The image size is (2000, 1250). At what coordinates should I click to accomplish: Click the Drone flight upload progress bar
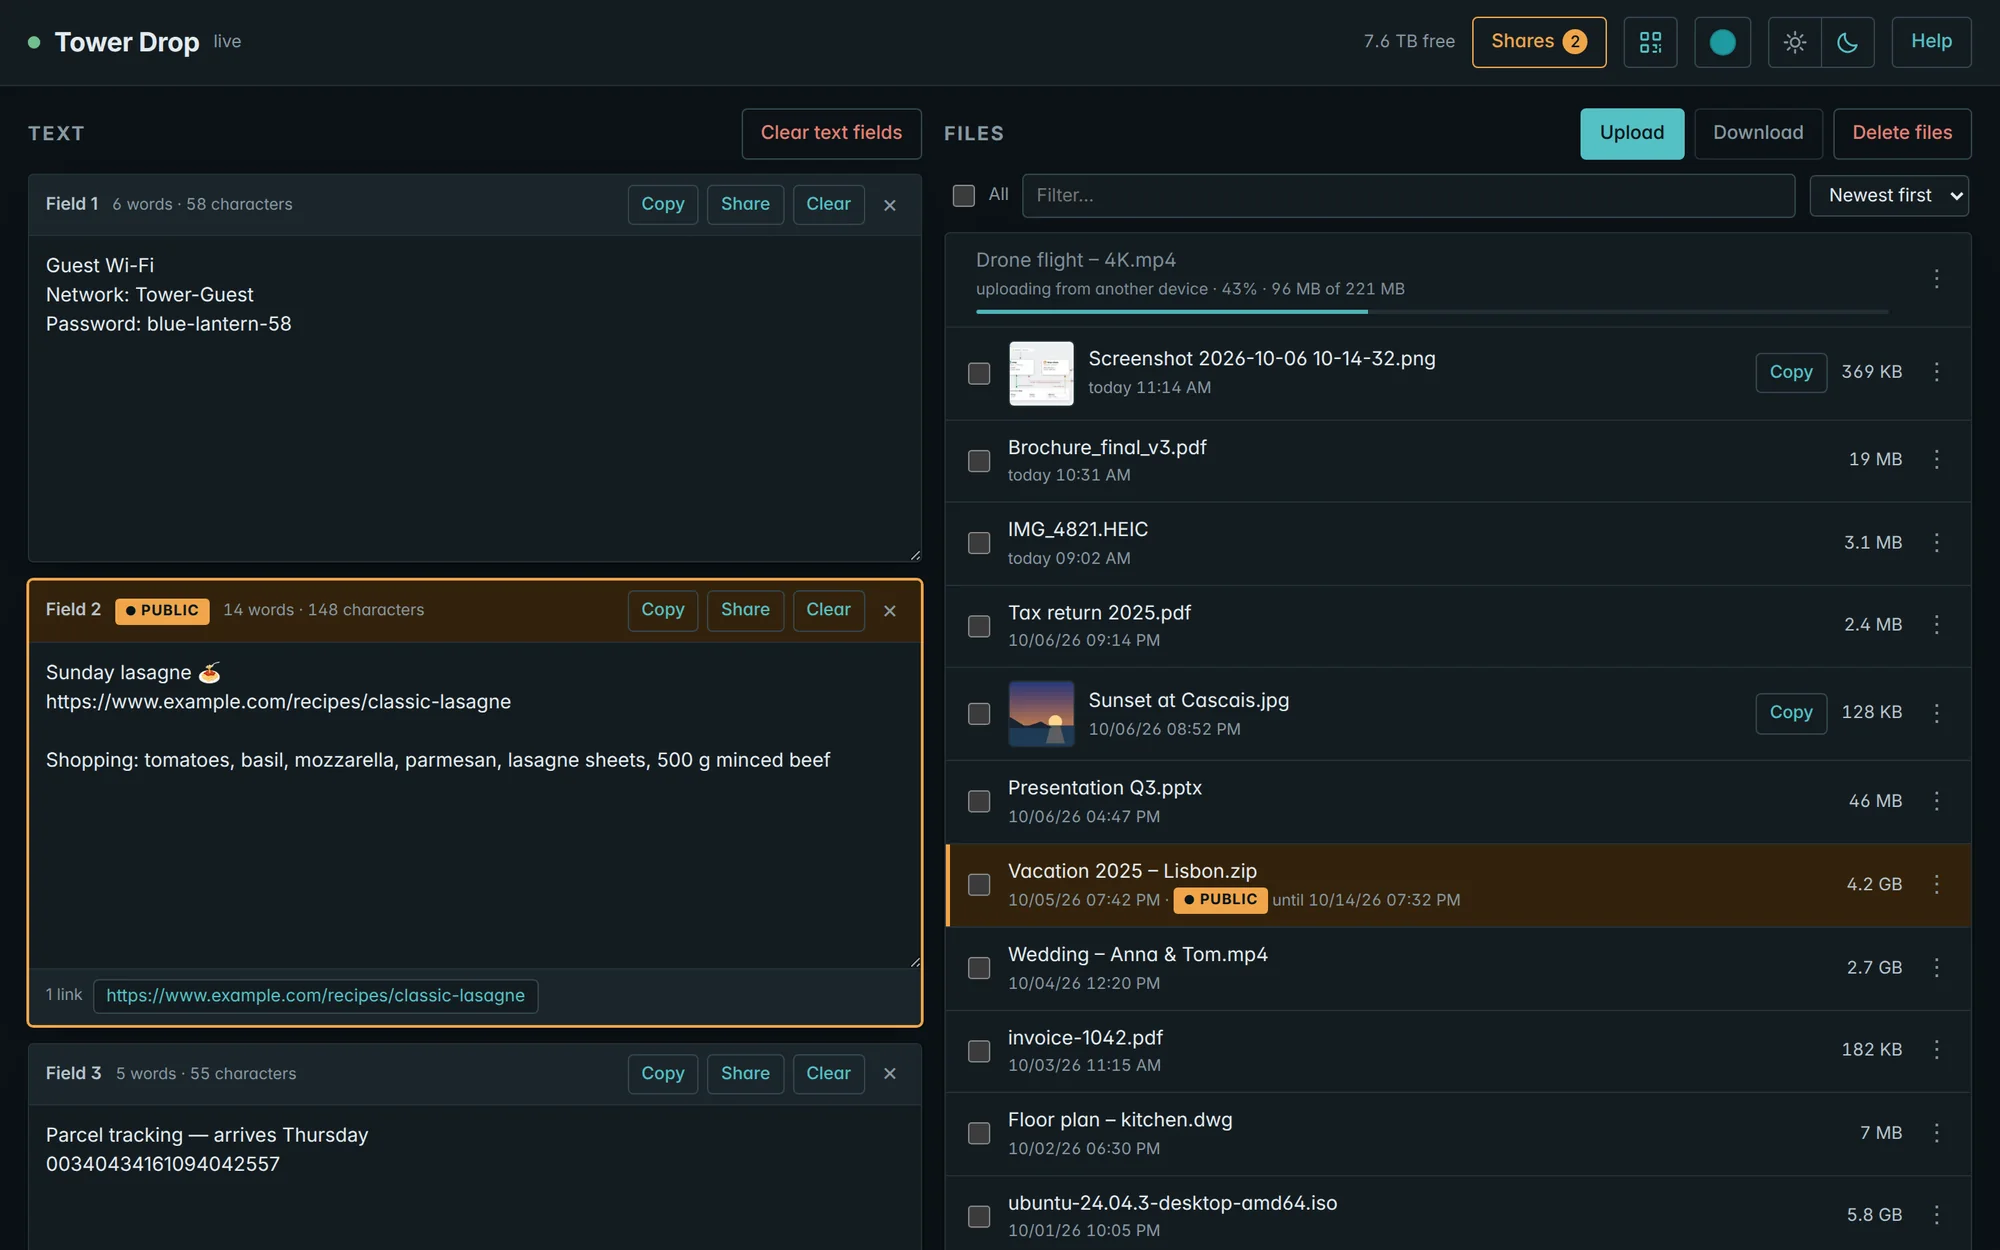(x=1432, y=312)
